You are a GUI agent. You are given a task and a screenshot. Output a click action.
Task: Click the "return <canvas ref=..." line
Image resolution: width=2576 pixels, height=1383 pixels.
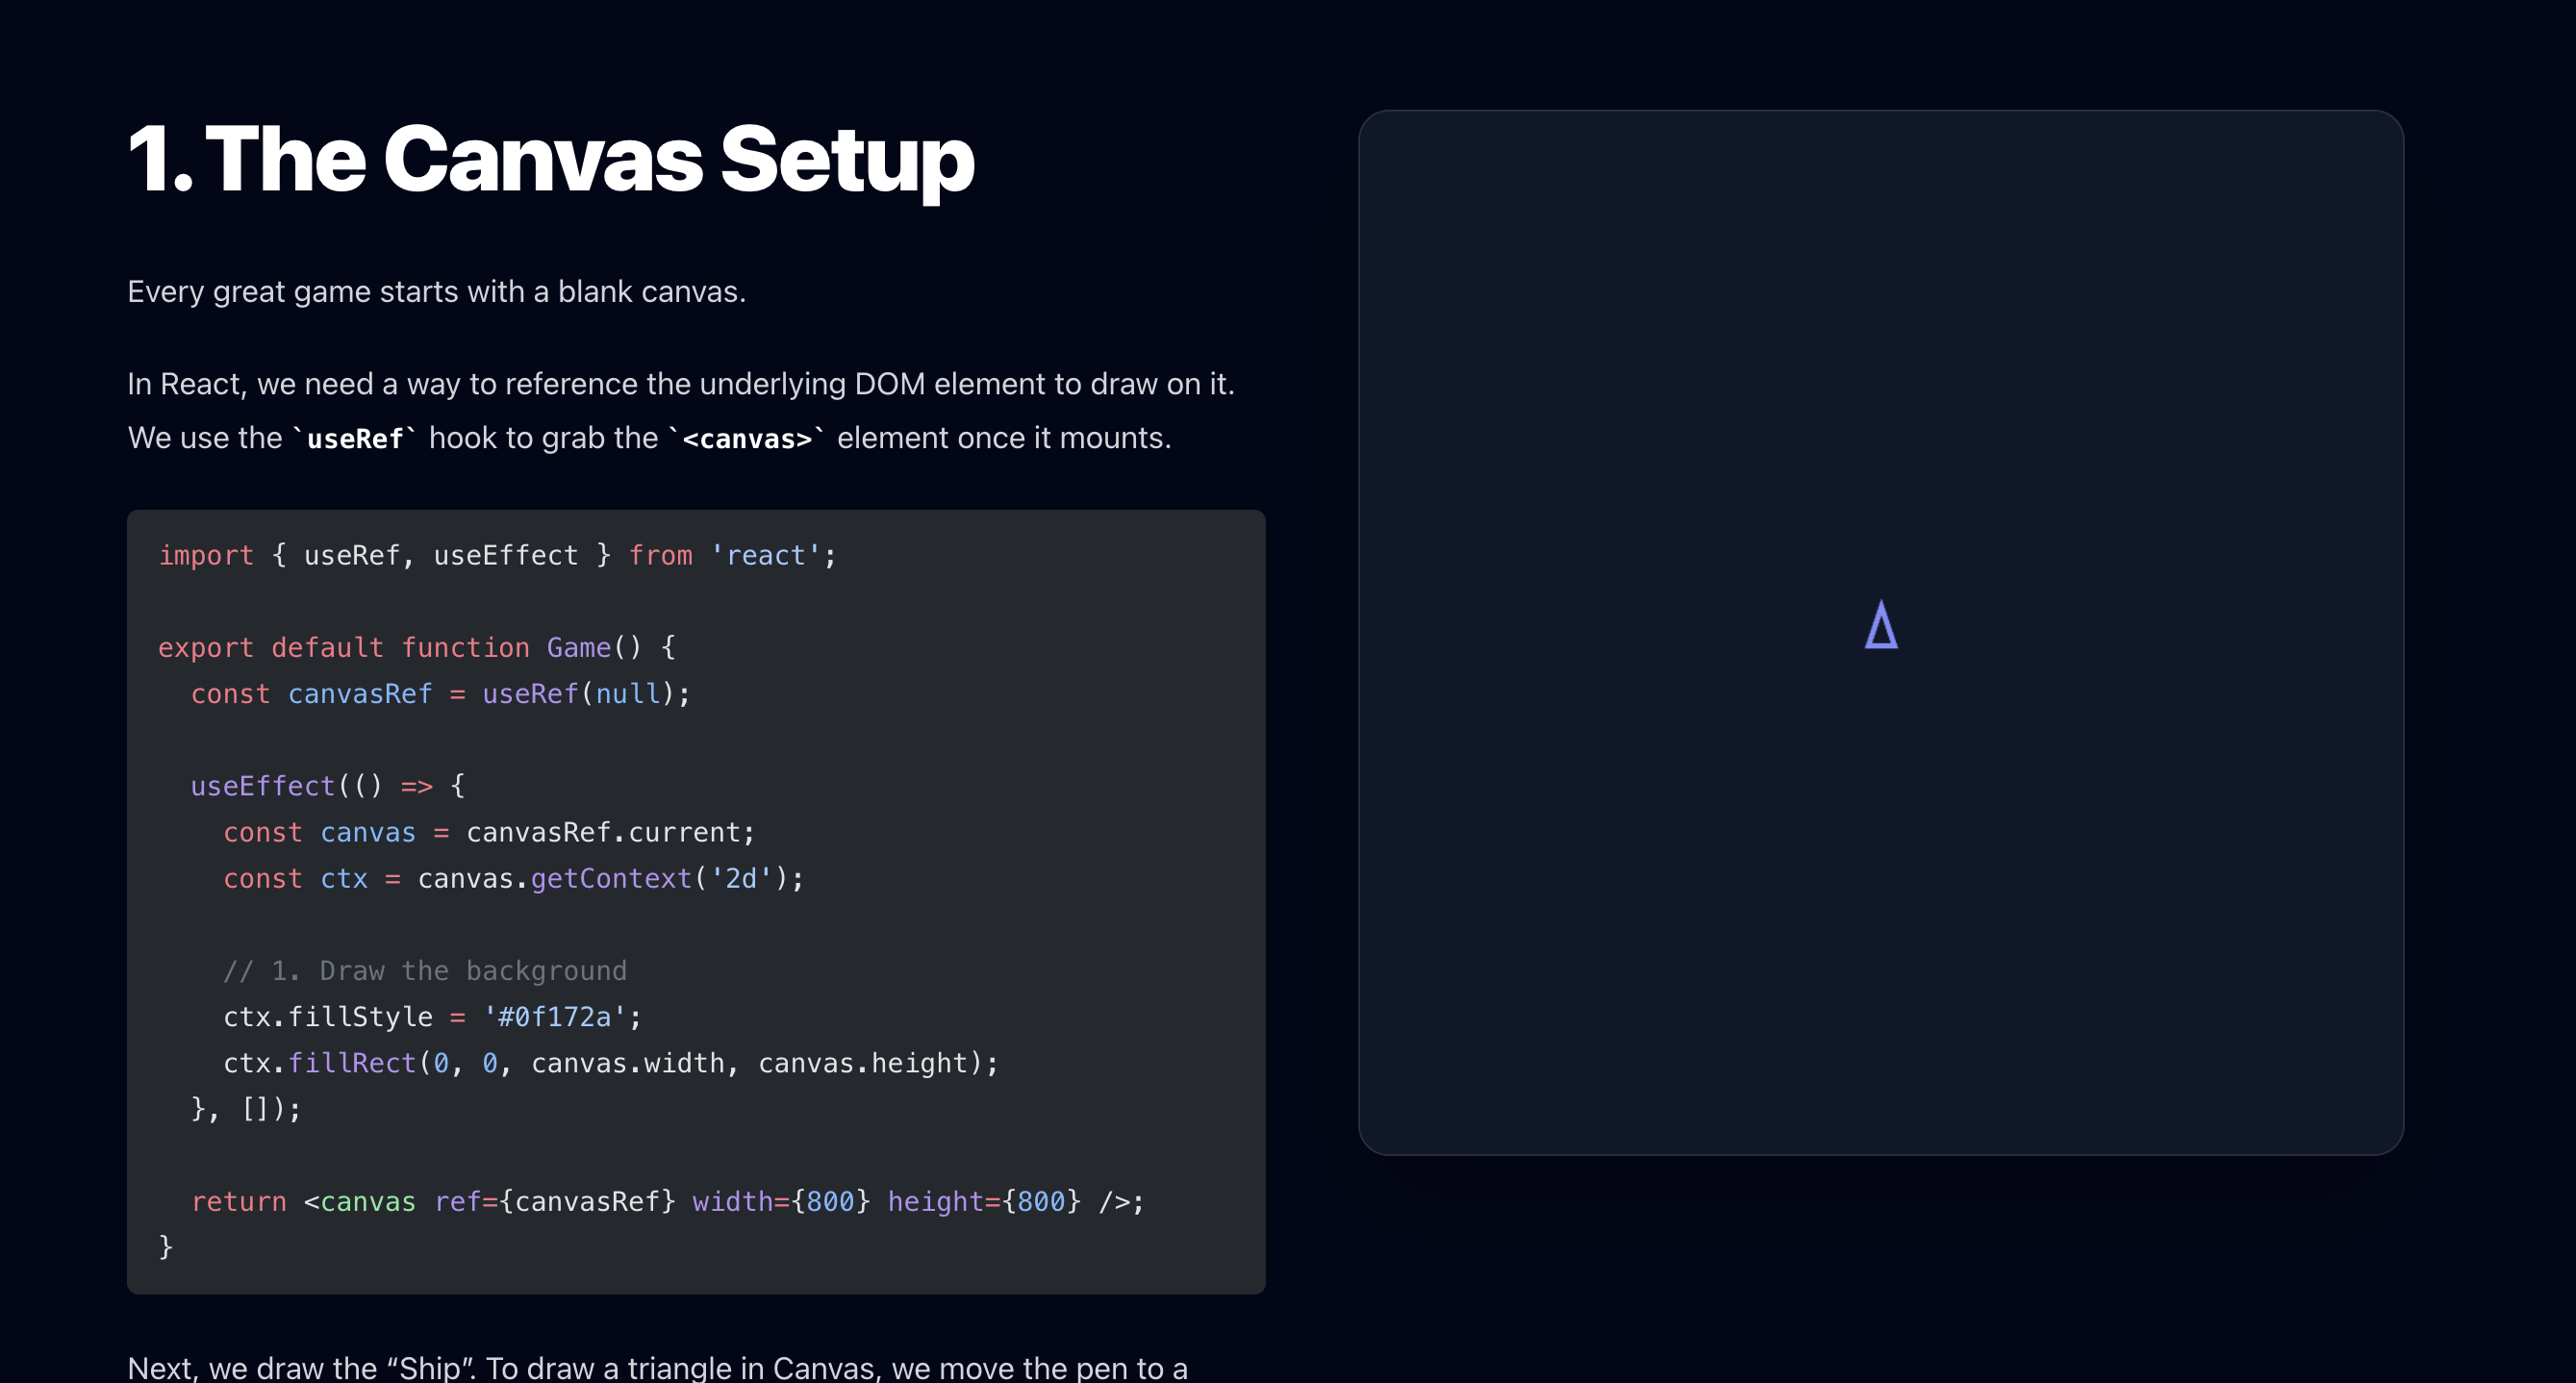pos(667,1201)
